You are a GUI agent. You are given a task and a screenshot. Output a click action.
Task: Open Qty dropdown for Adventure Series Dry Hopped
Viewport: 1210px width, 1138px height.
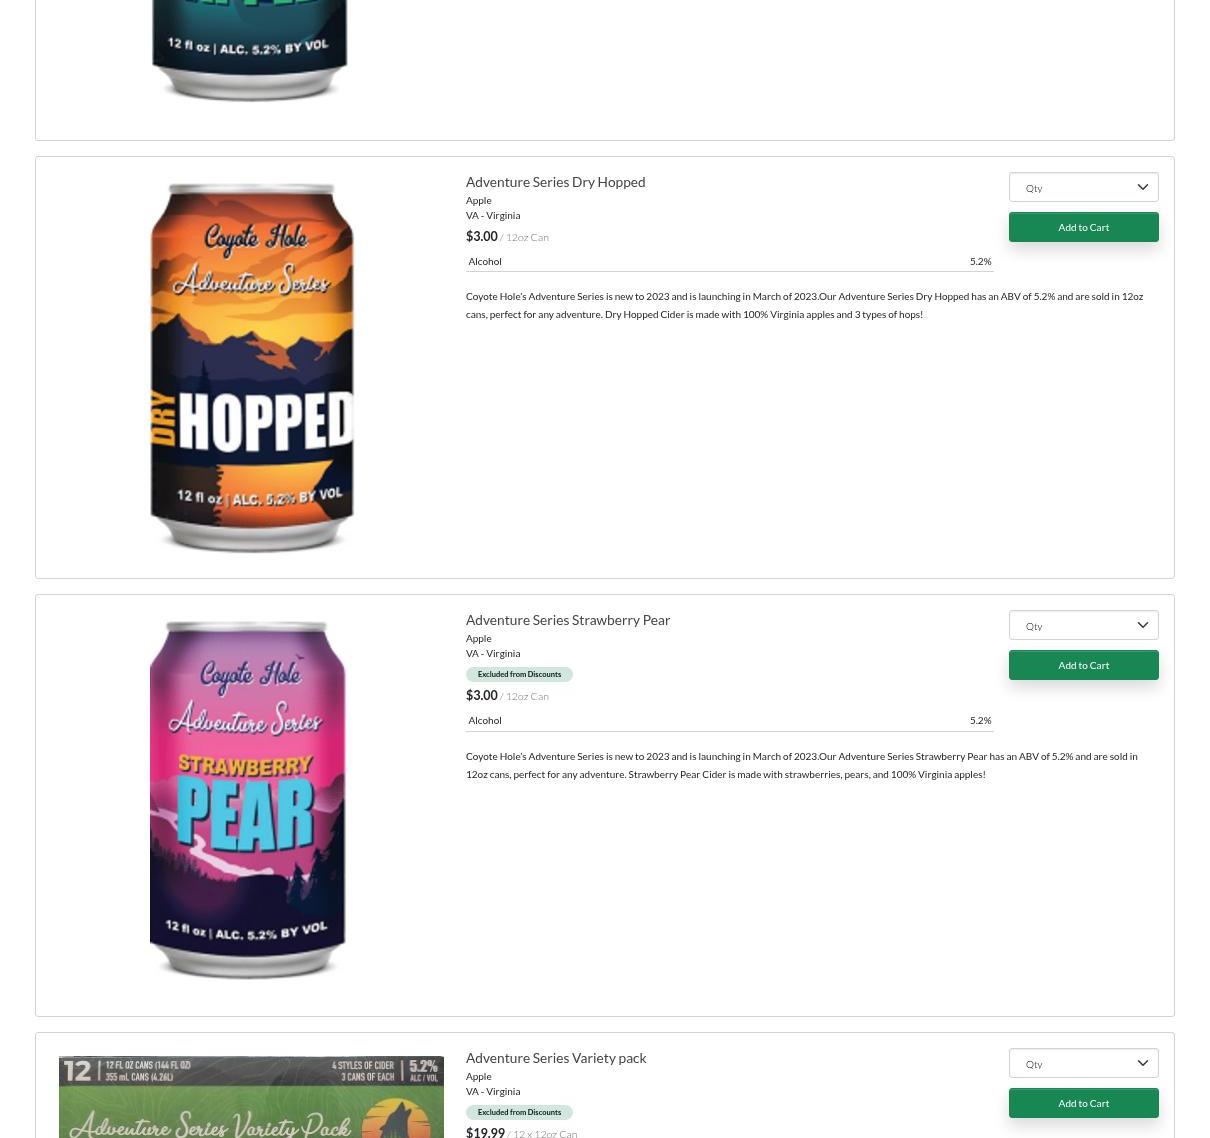[x=1083, y=187]
